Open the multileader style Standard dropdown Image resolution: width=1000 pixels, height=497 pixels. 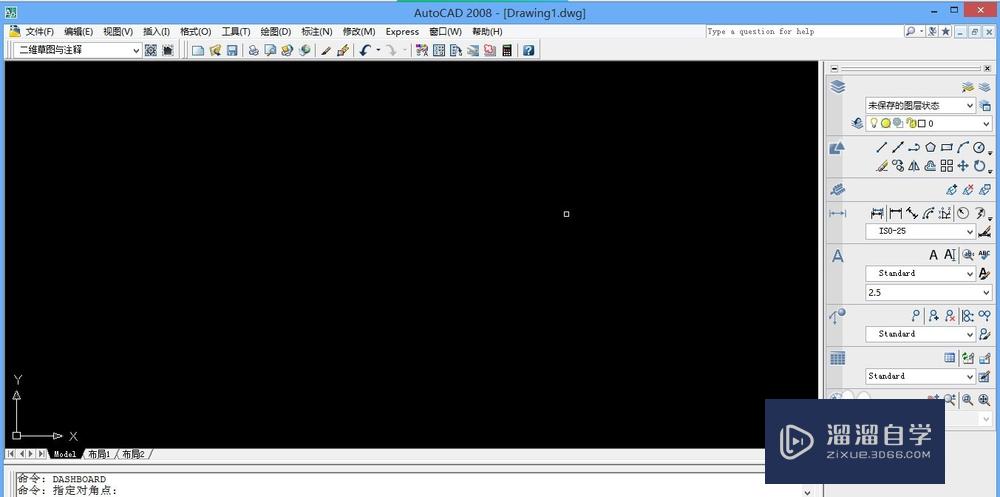920,334
